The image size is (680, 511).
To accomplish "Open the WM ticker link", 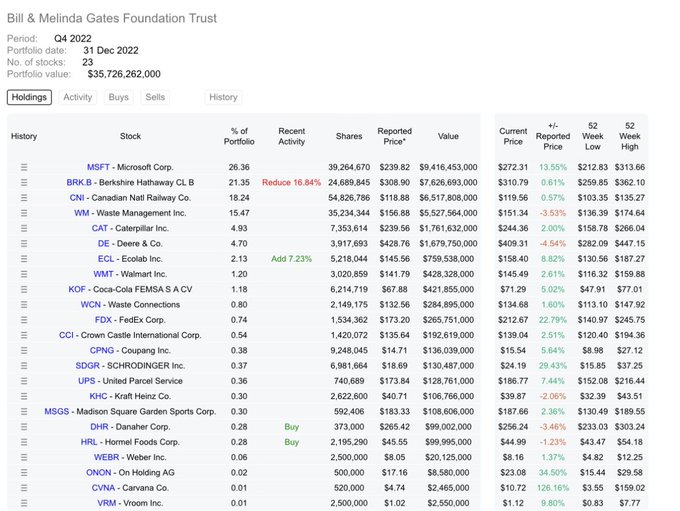I will 82,213.
